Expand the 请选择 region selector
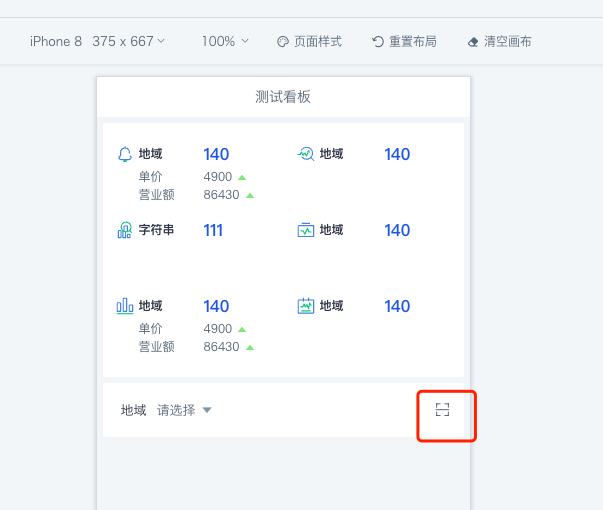 pos(185,410)
